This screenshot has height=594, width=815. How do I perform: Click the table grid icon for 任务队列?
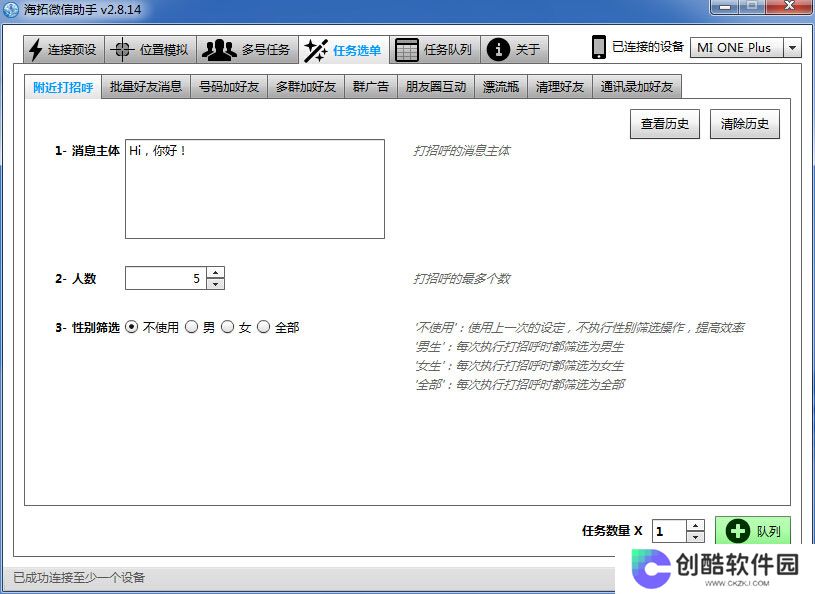(406, 50)
